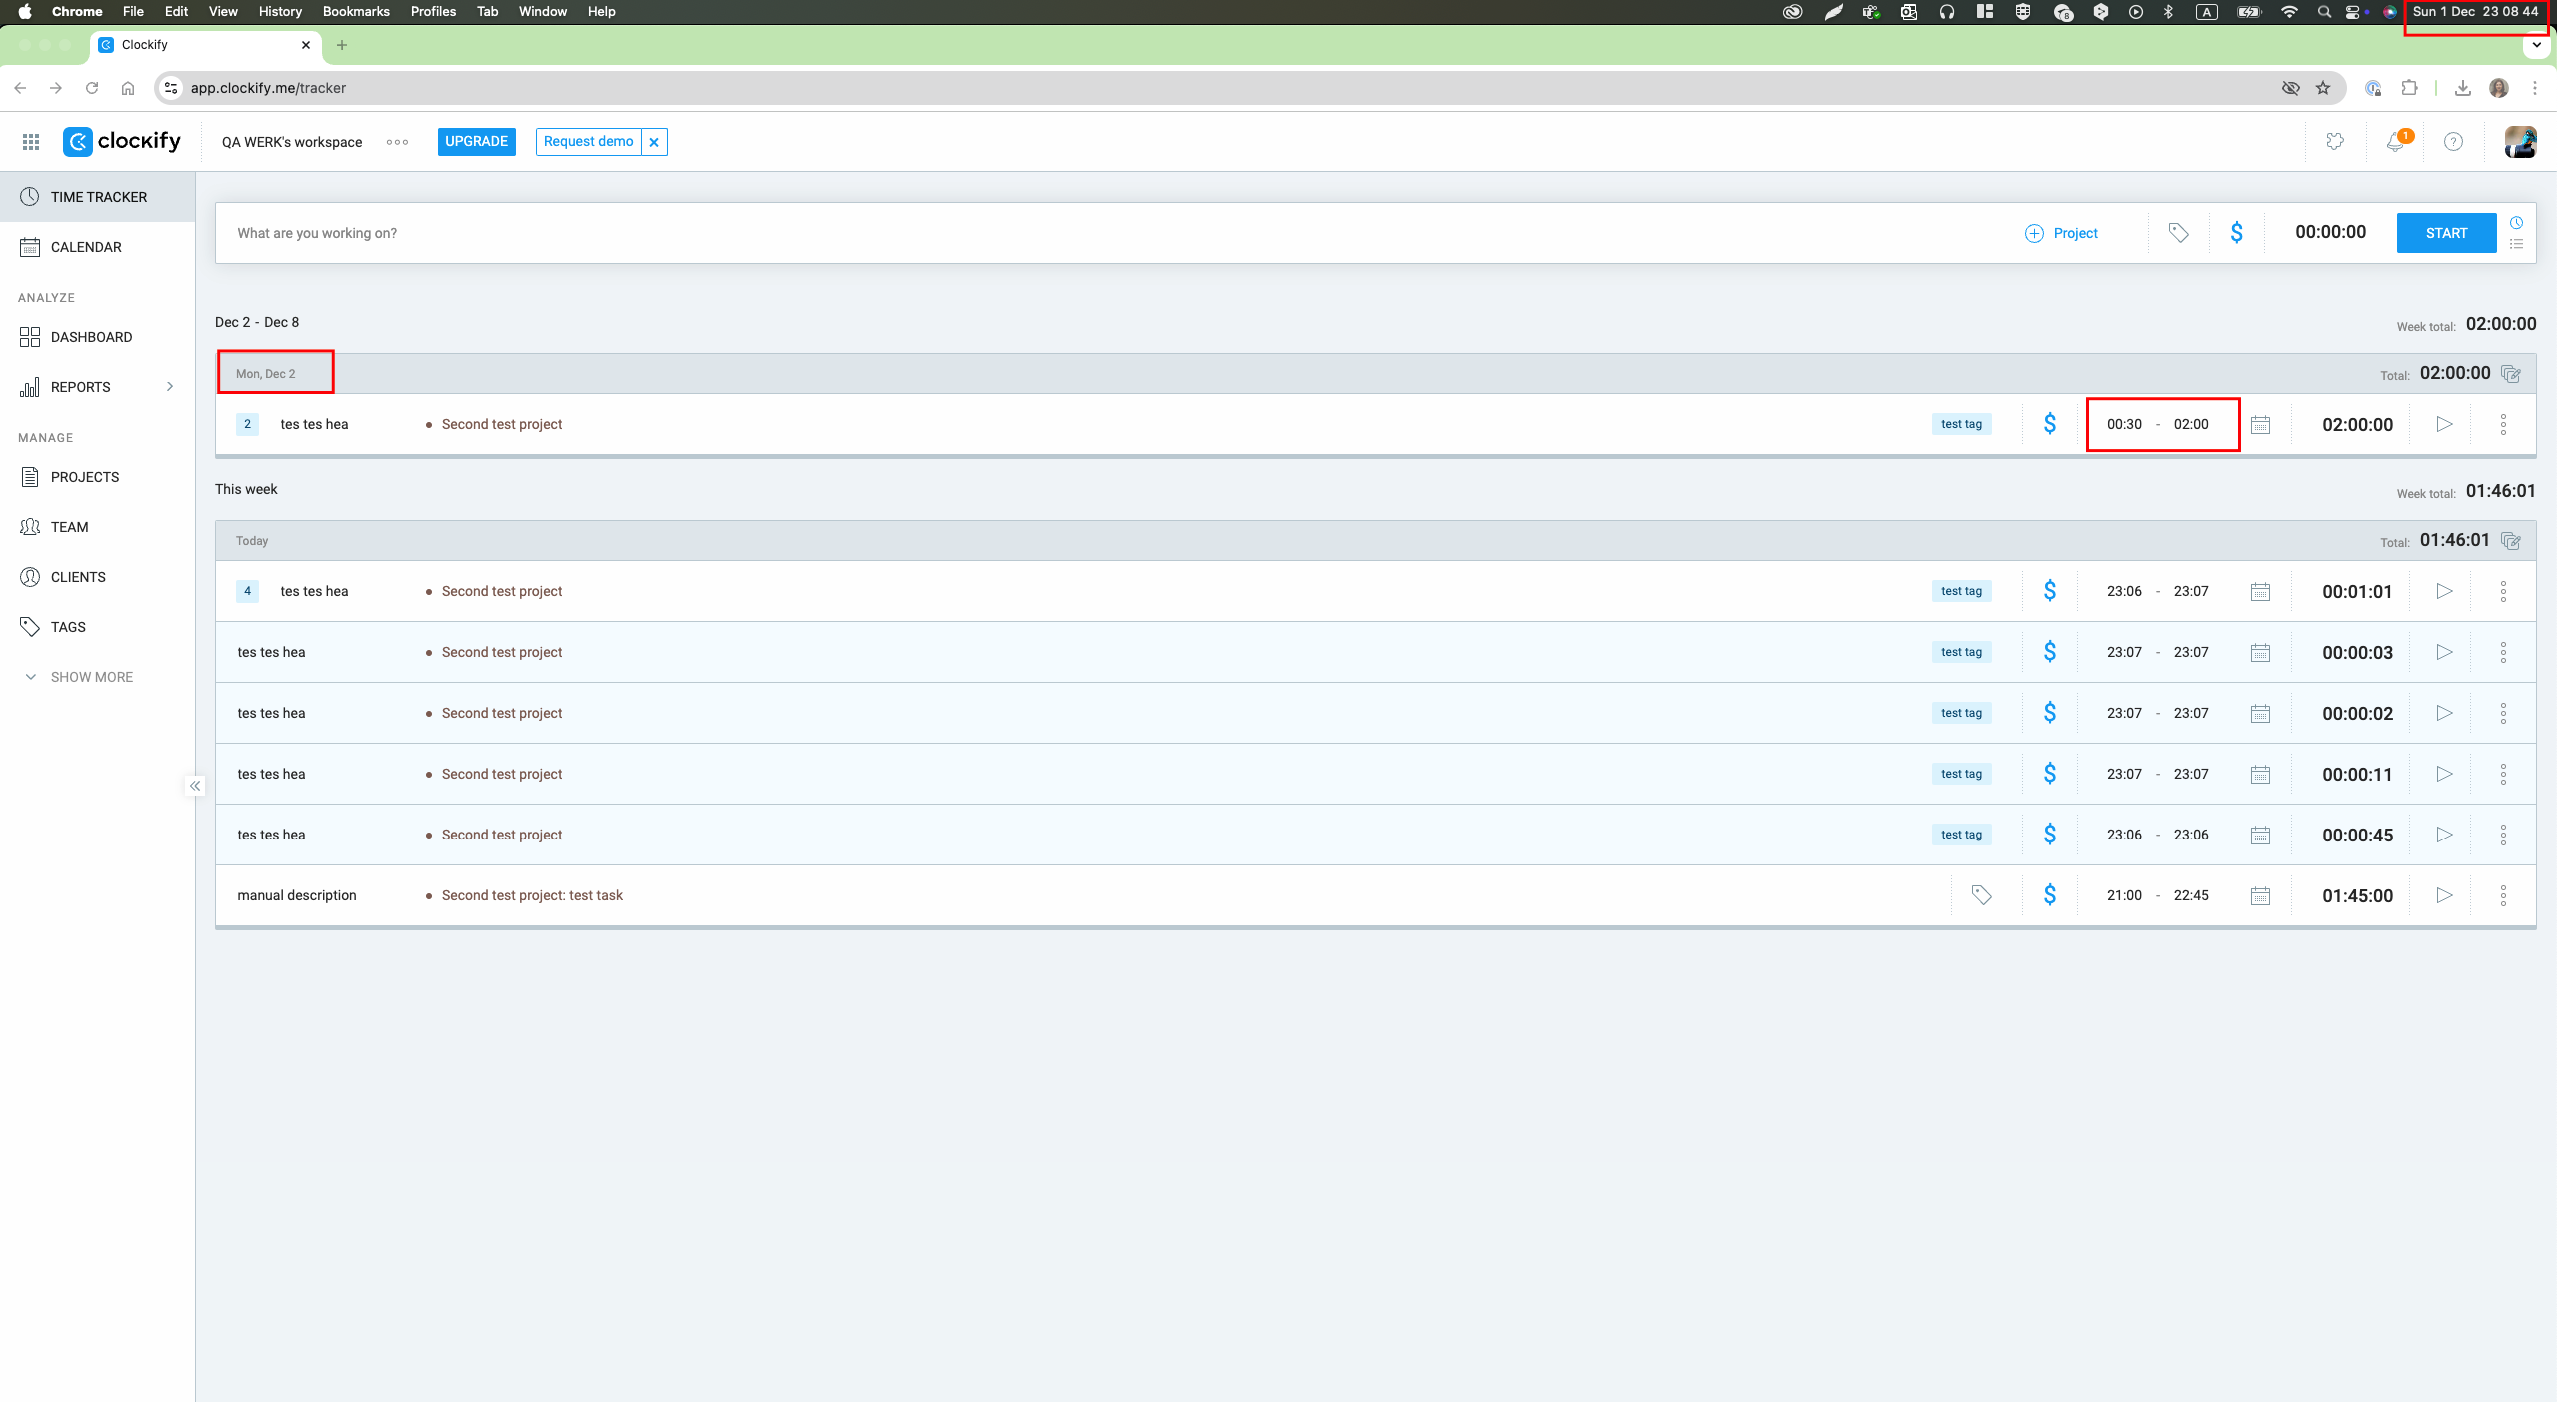Focus the 'What are you working on?' field
This screenshot has width=2557, height=1402.
[x=1110, y=233]
